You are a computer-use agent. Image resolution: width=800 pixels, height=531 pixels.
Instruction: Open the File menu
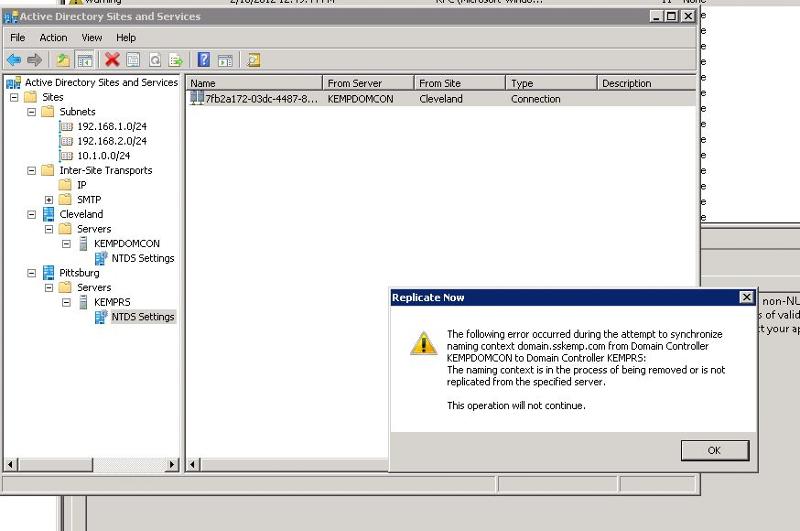pos(17,38)
